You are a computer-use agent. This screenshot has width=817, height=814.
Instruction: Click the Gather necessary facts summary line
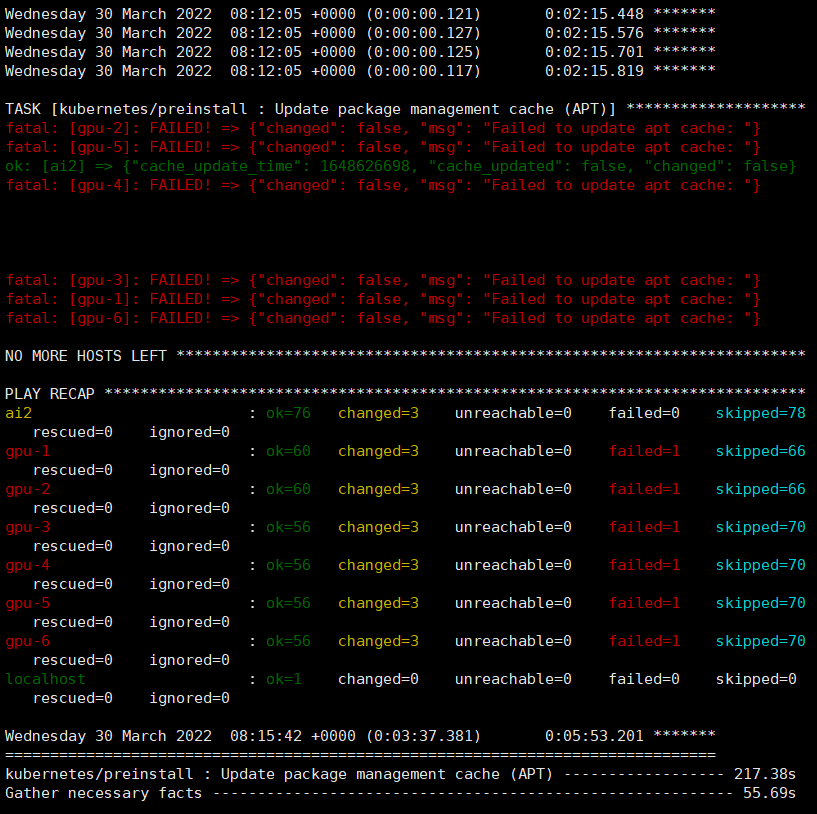(x=400, y=793)
